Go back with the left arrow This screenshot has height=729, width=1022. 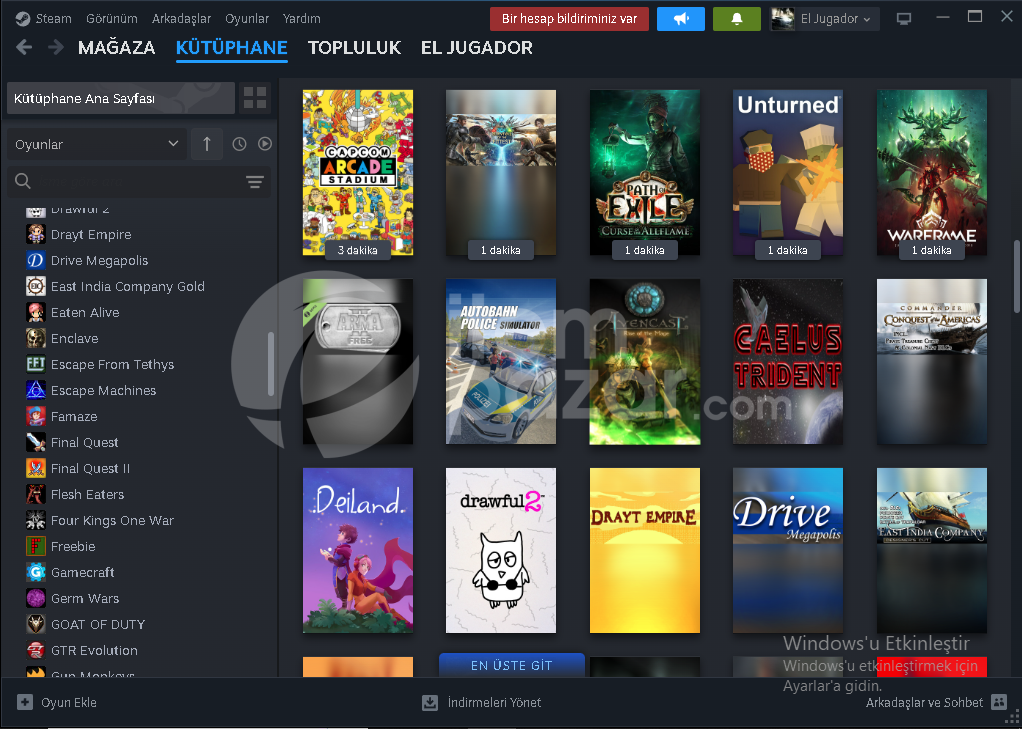click(24, 48)
